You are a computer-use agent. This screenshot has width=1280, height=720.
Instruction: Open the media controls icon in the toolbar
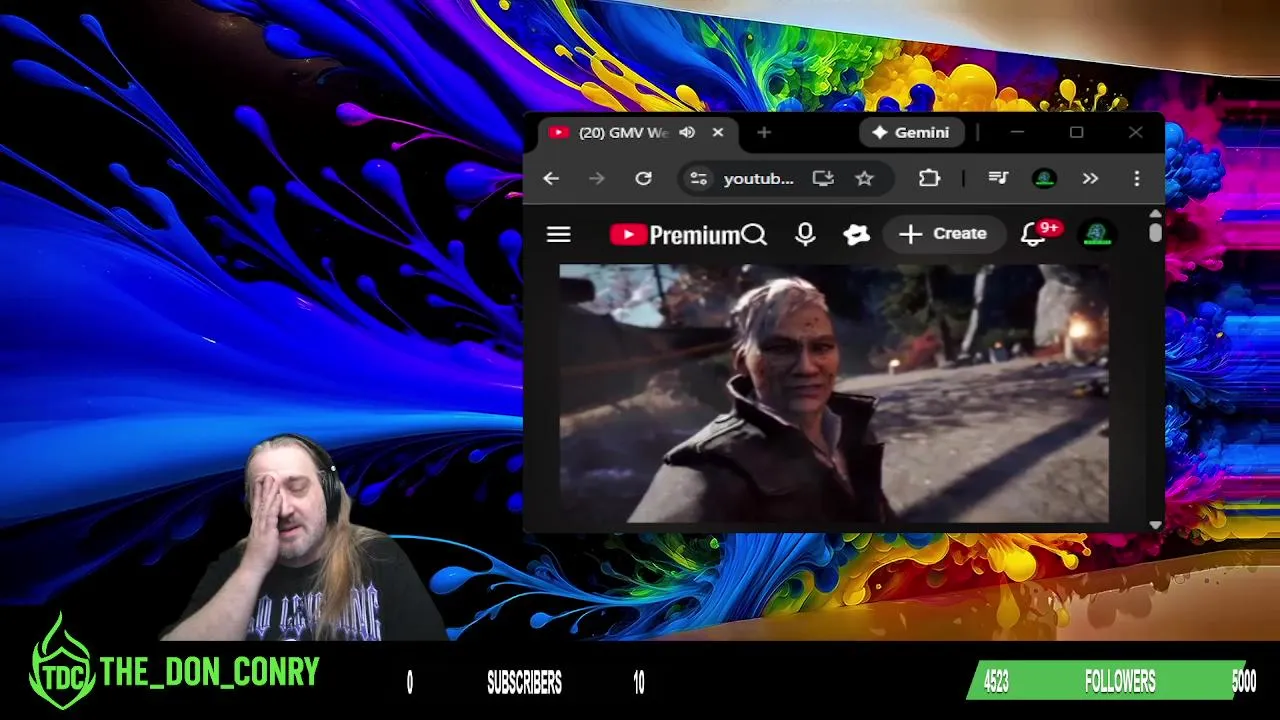coord(998,178)
